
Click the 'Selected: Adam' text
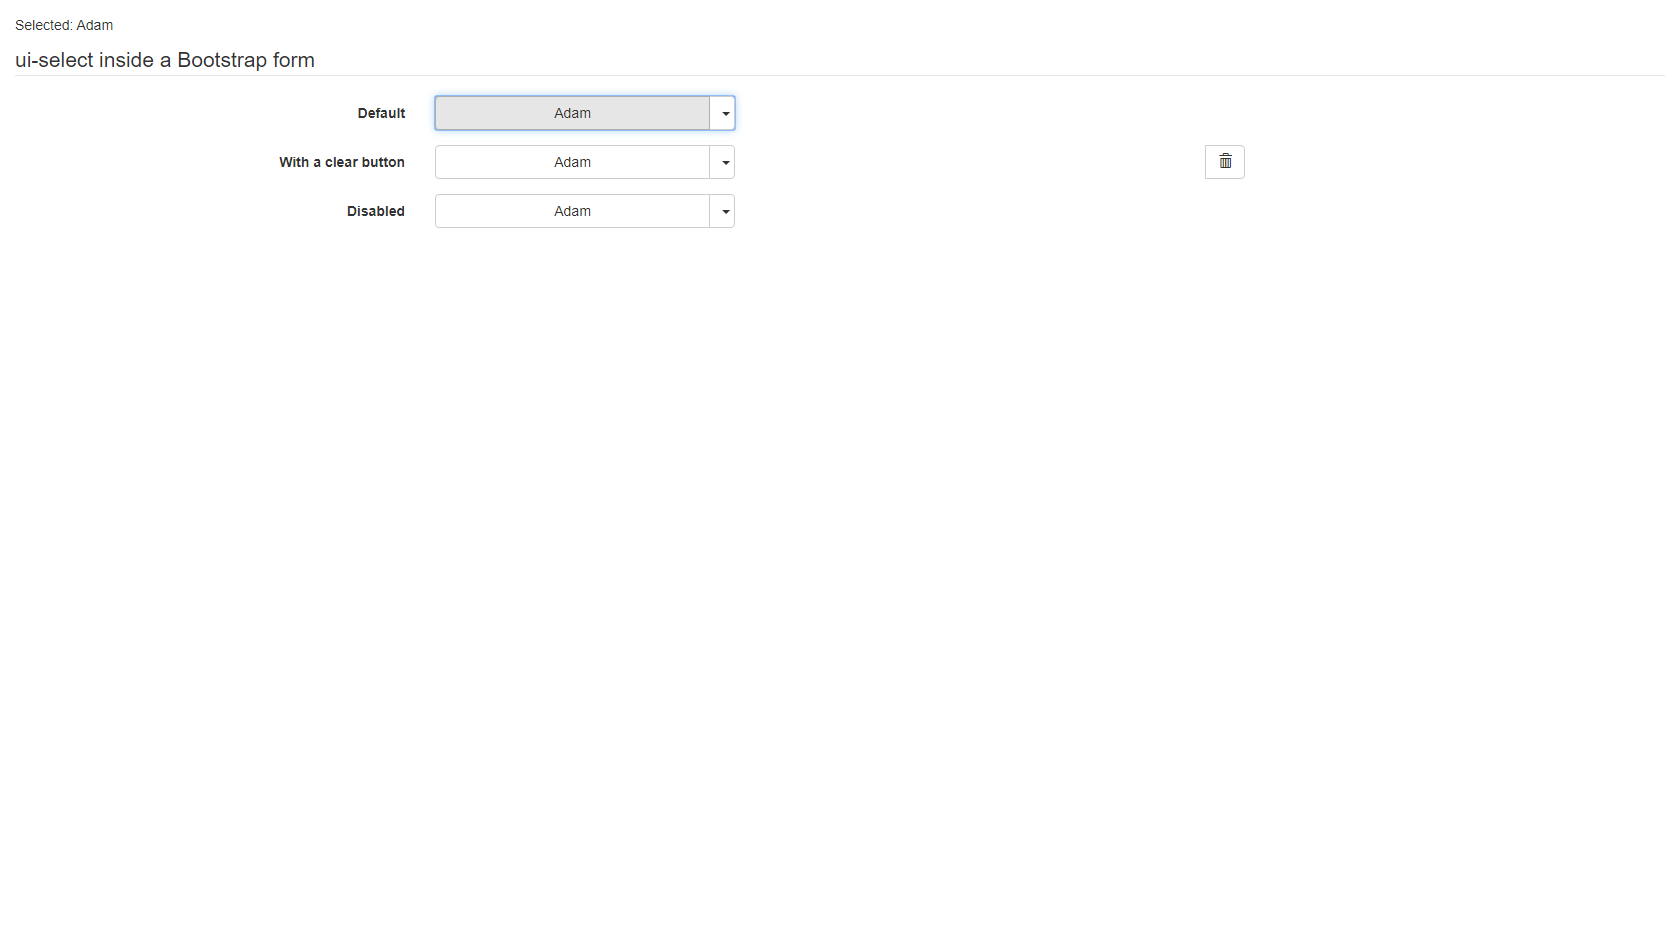click(x=64, y=25)
